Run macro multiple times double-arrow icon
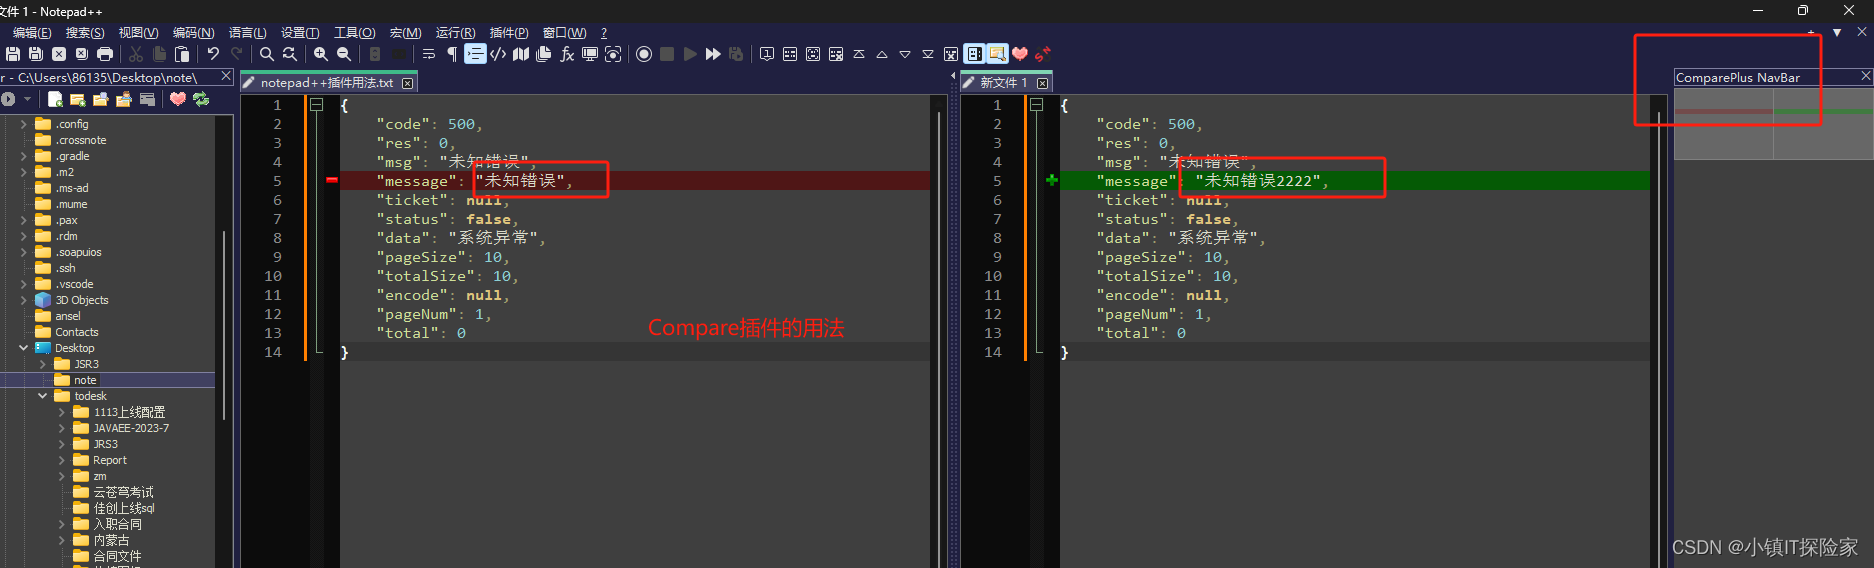Image resolution: width=1874 pixels, height=568 pixels. point(713,54)
